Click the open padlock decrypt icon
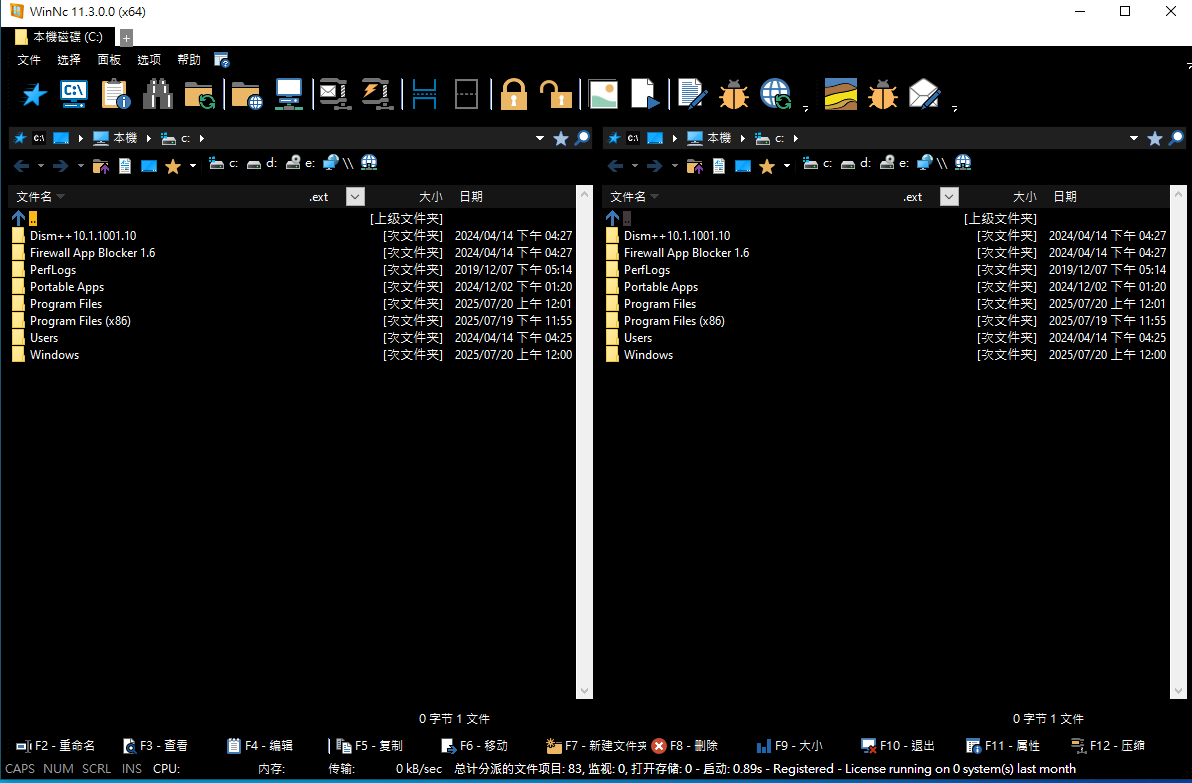 click(x=556, y=94)
